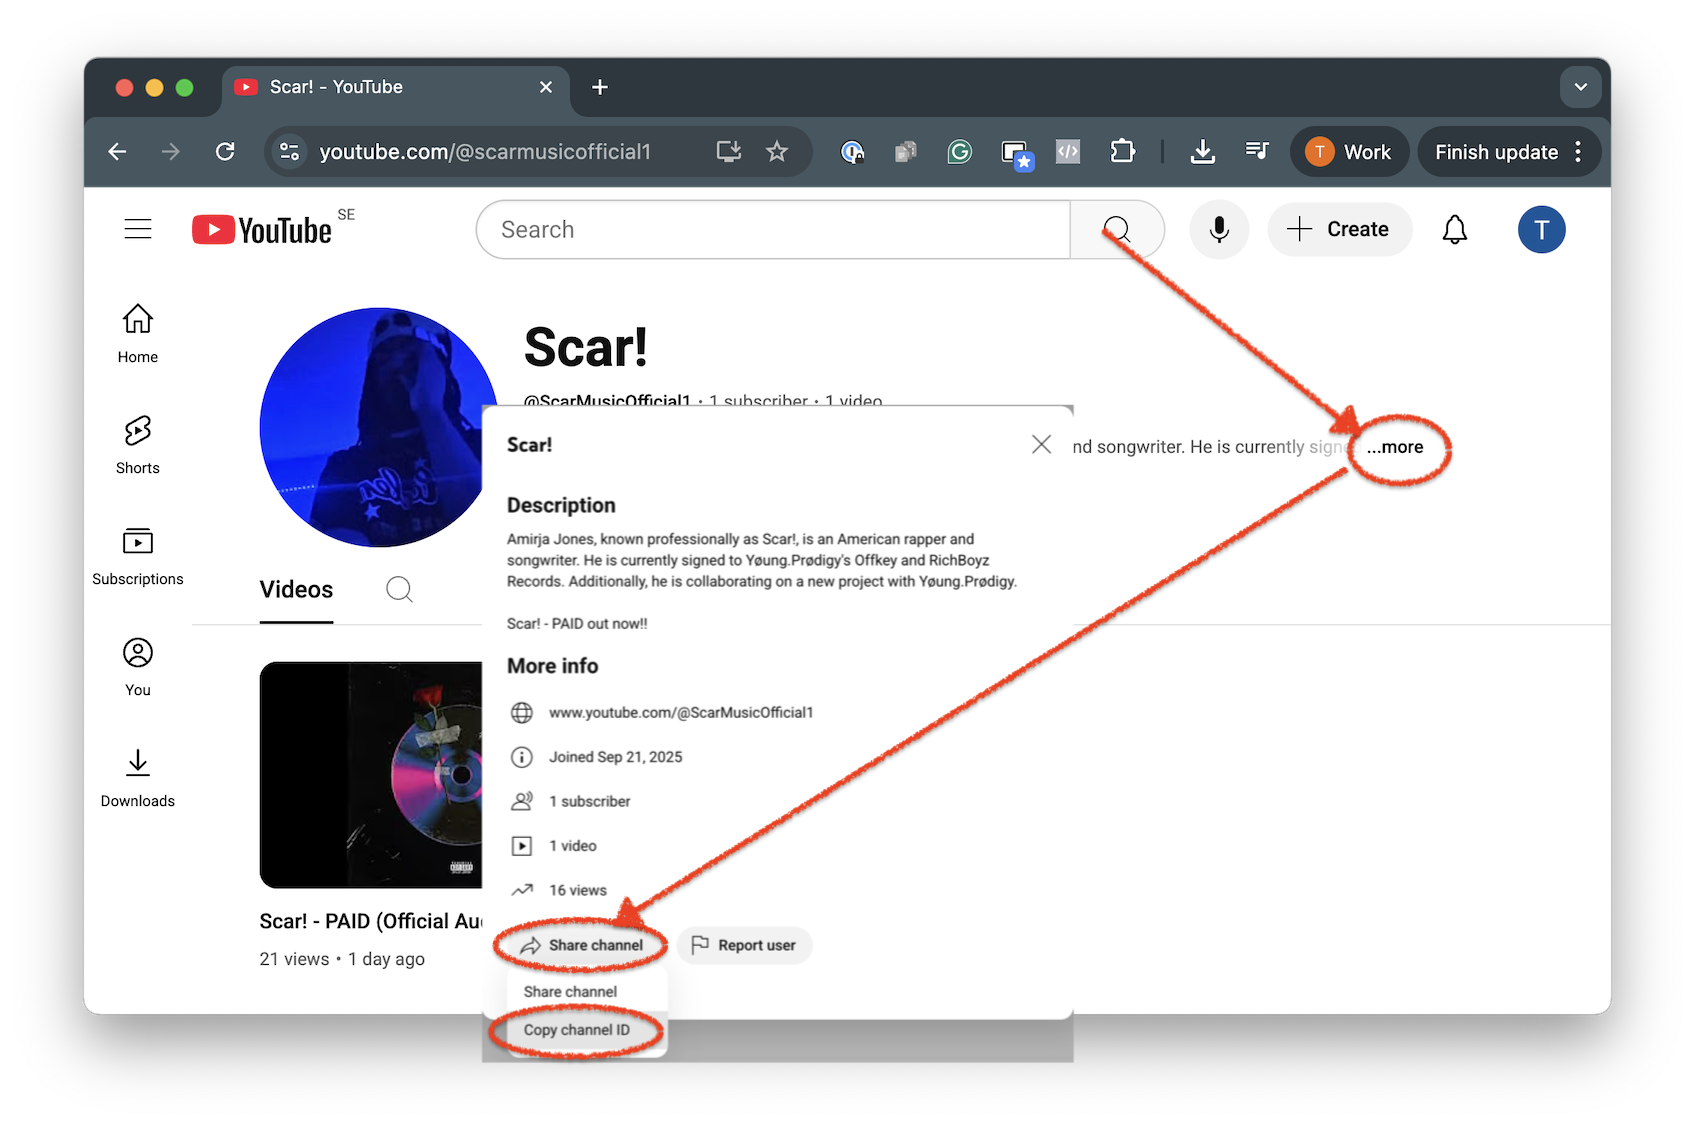Viewport: 1695px width, 1125px height.
Task: Open the browser Downloads arrow icon
Action: tap(1203, 152)
